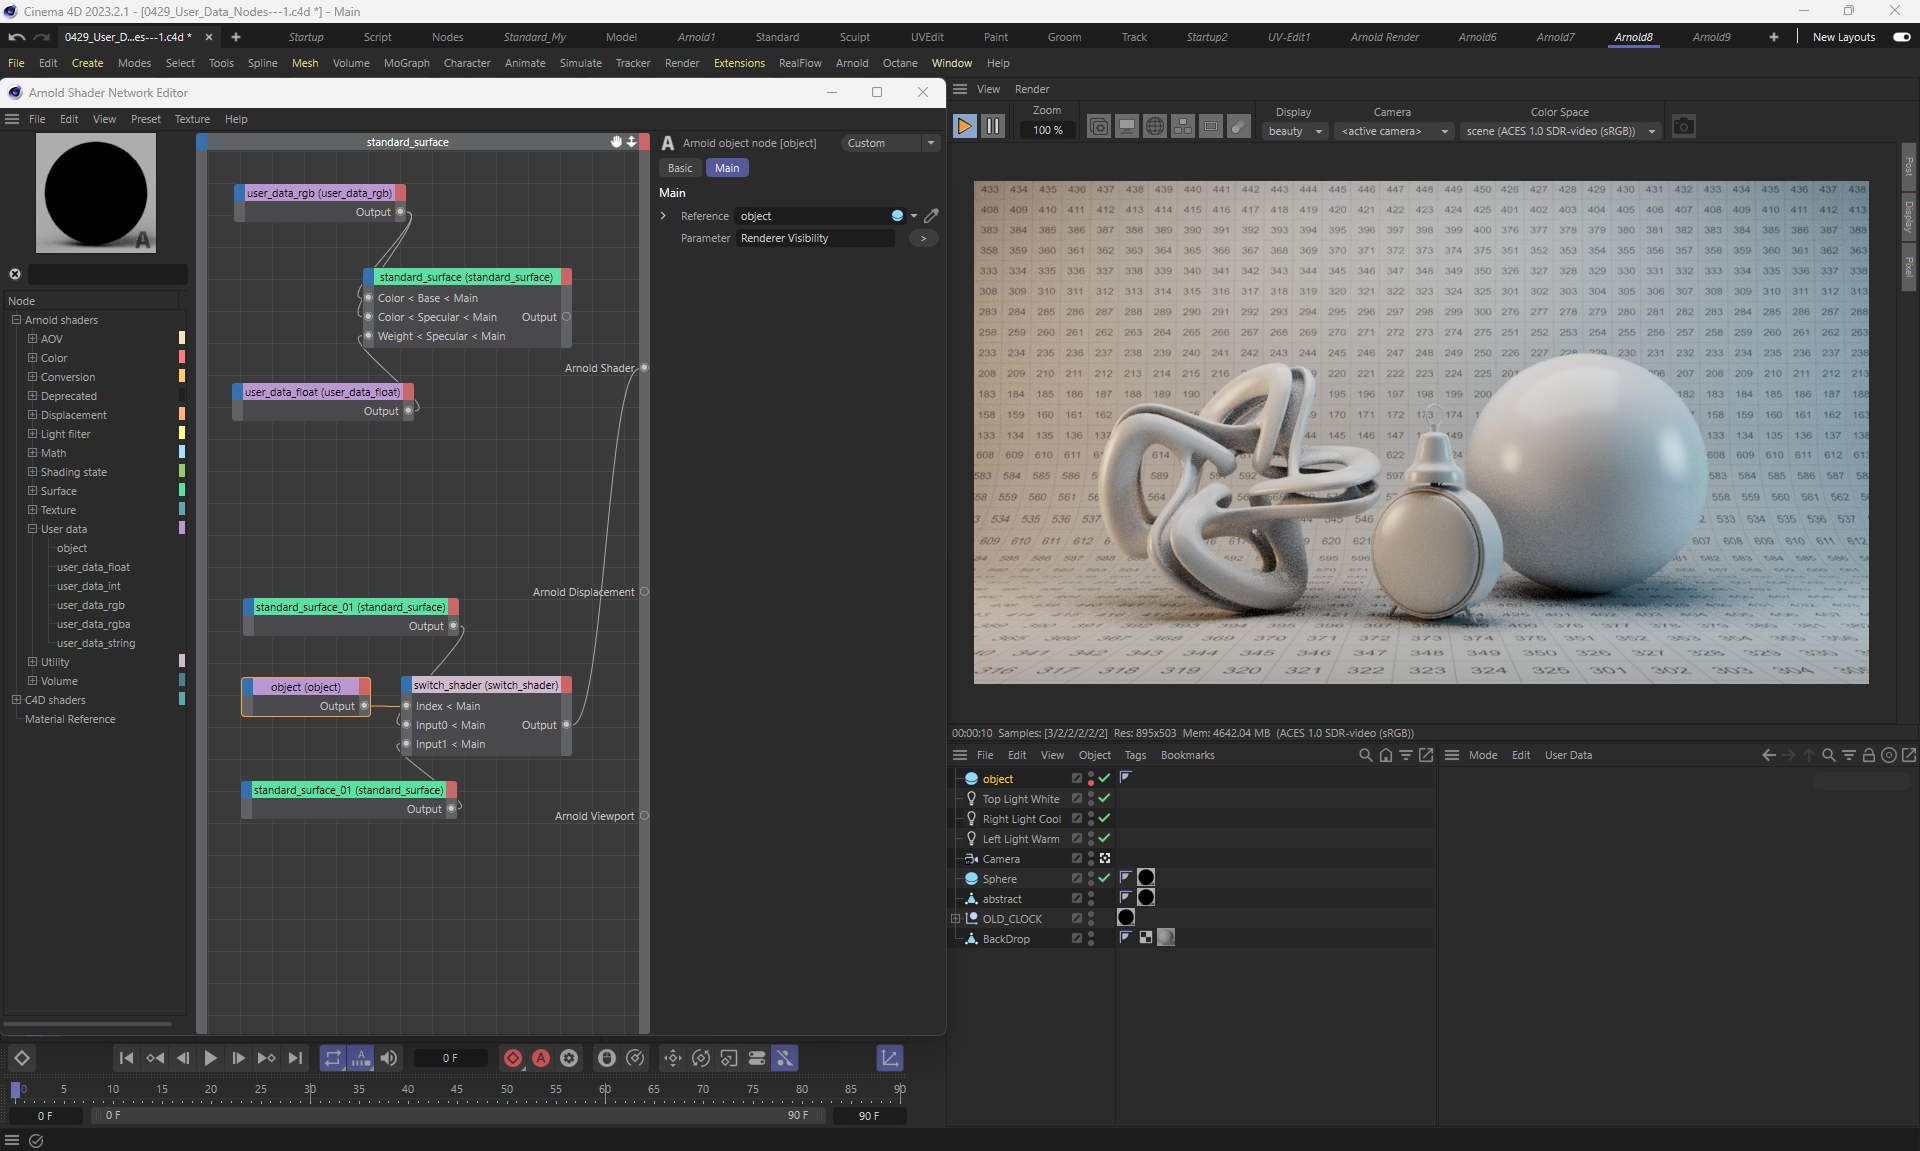The height and width of the screenshot is (1151, 1920).
Task: Click the pick reference eyedropper icon
Action: click(931, 216)
